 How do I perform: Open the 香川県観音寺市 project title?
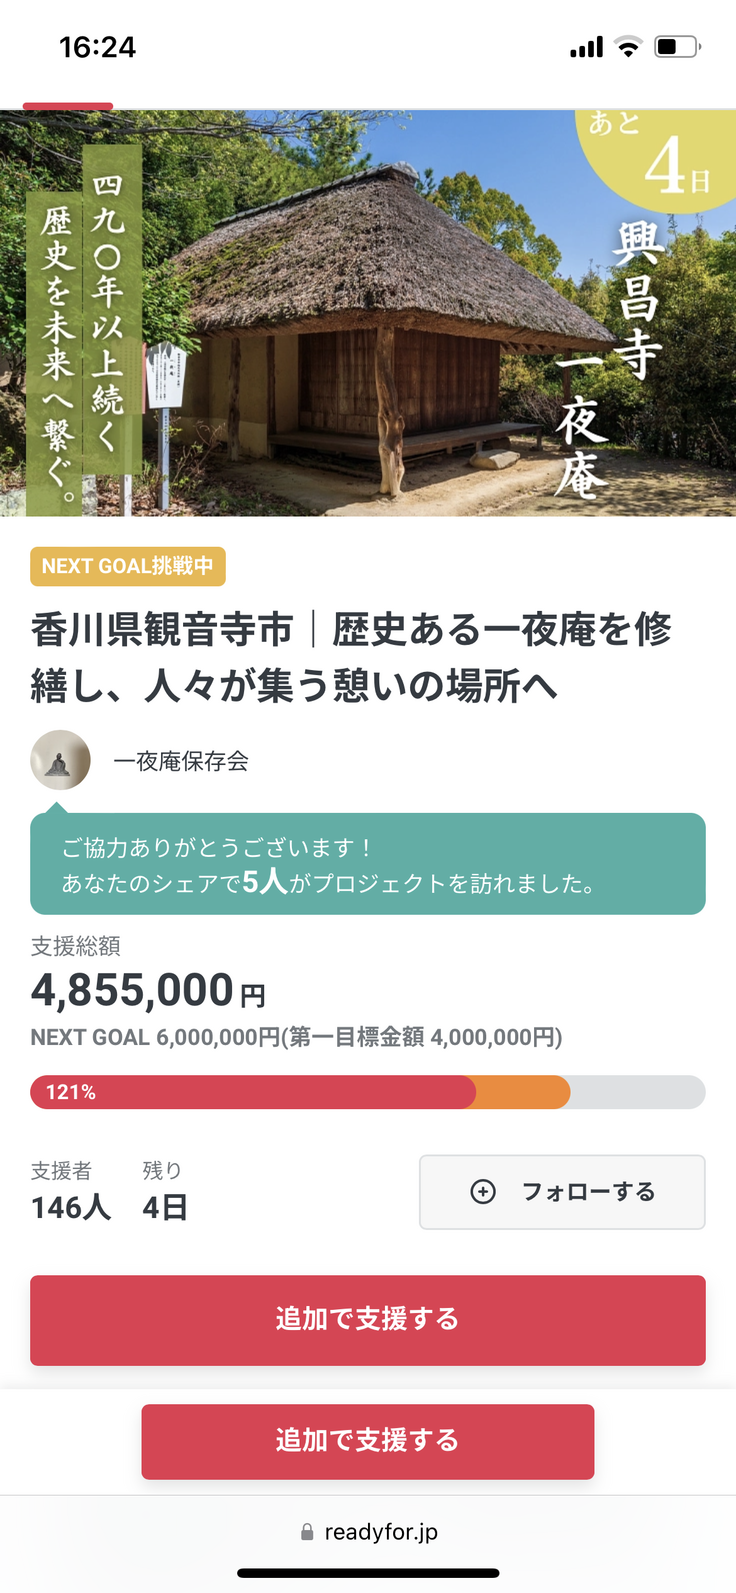tap(350, 657)
